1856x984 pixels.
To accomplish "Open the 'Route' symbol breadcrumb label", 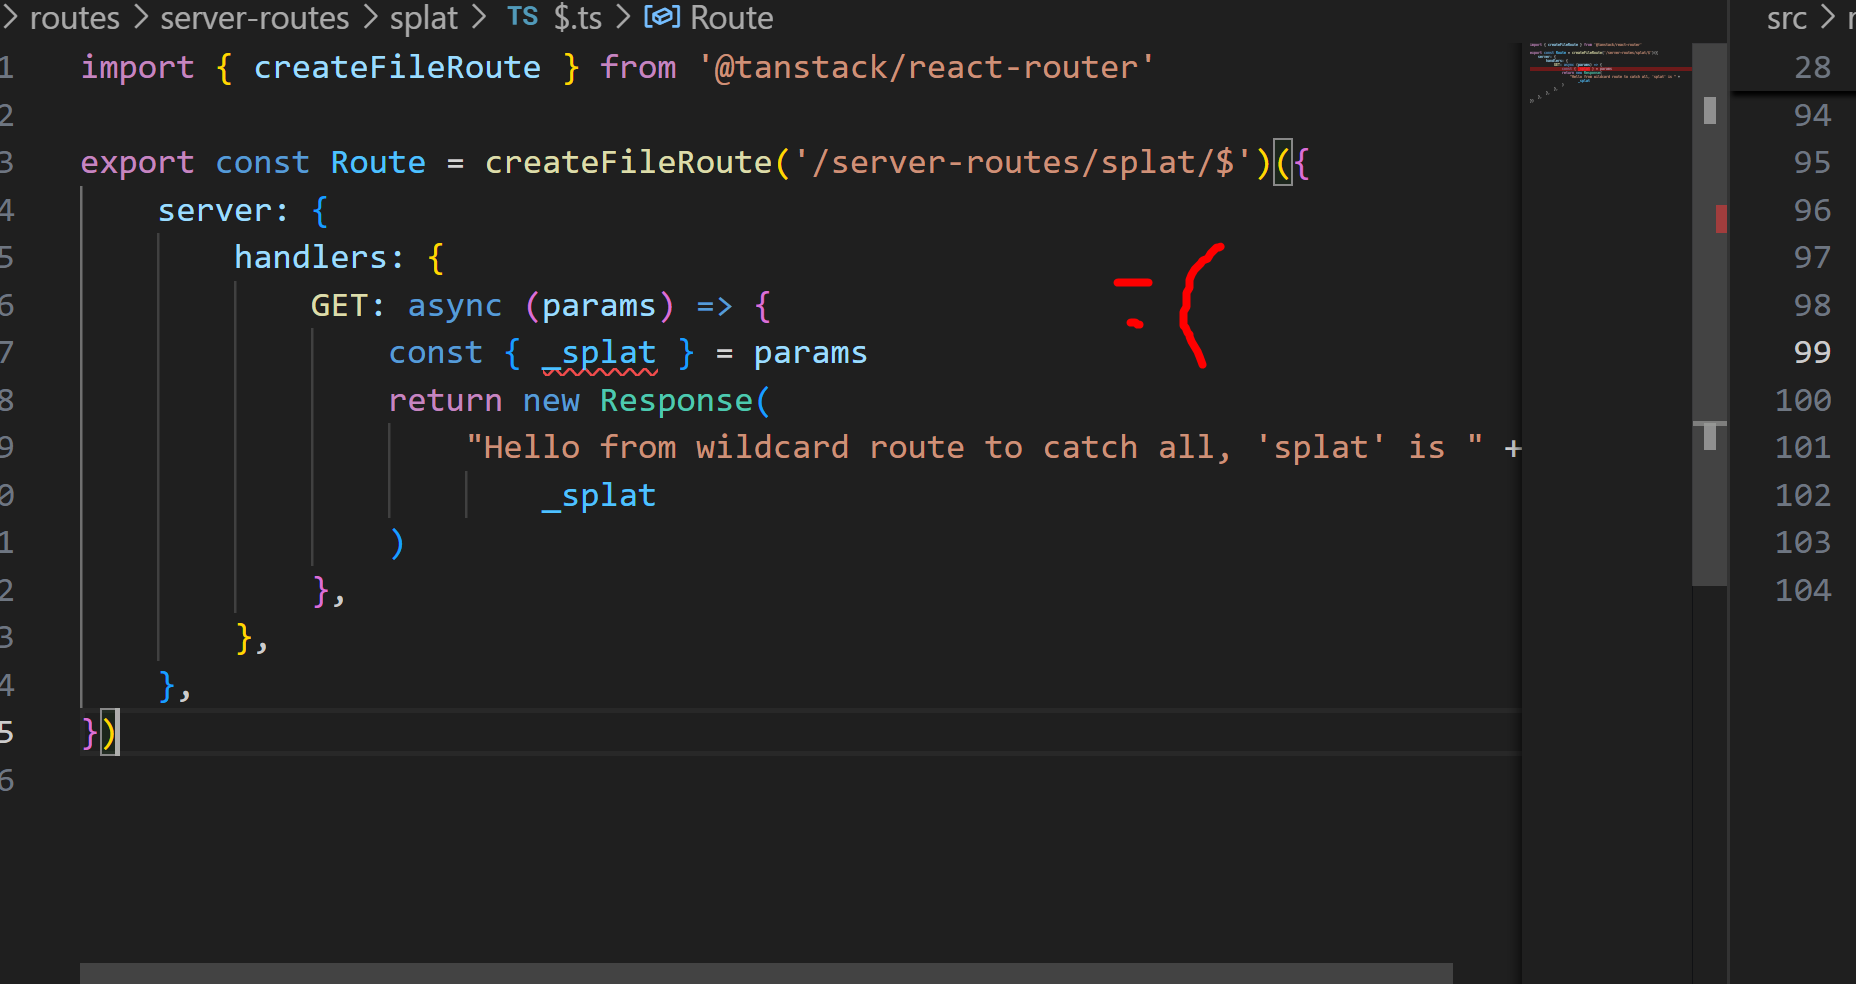I will [732, 17].
